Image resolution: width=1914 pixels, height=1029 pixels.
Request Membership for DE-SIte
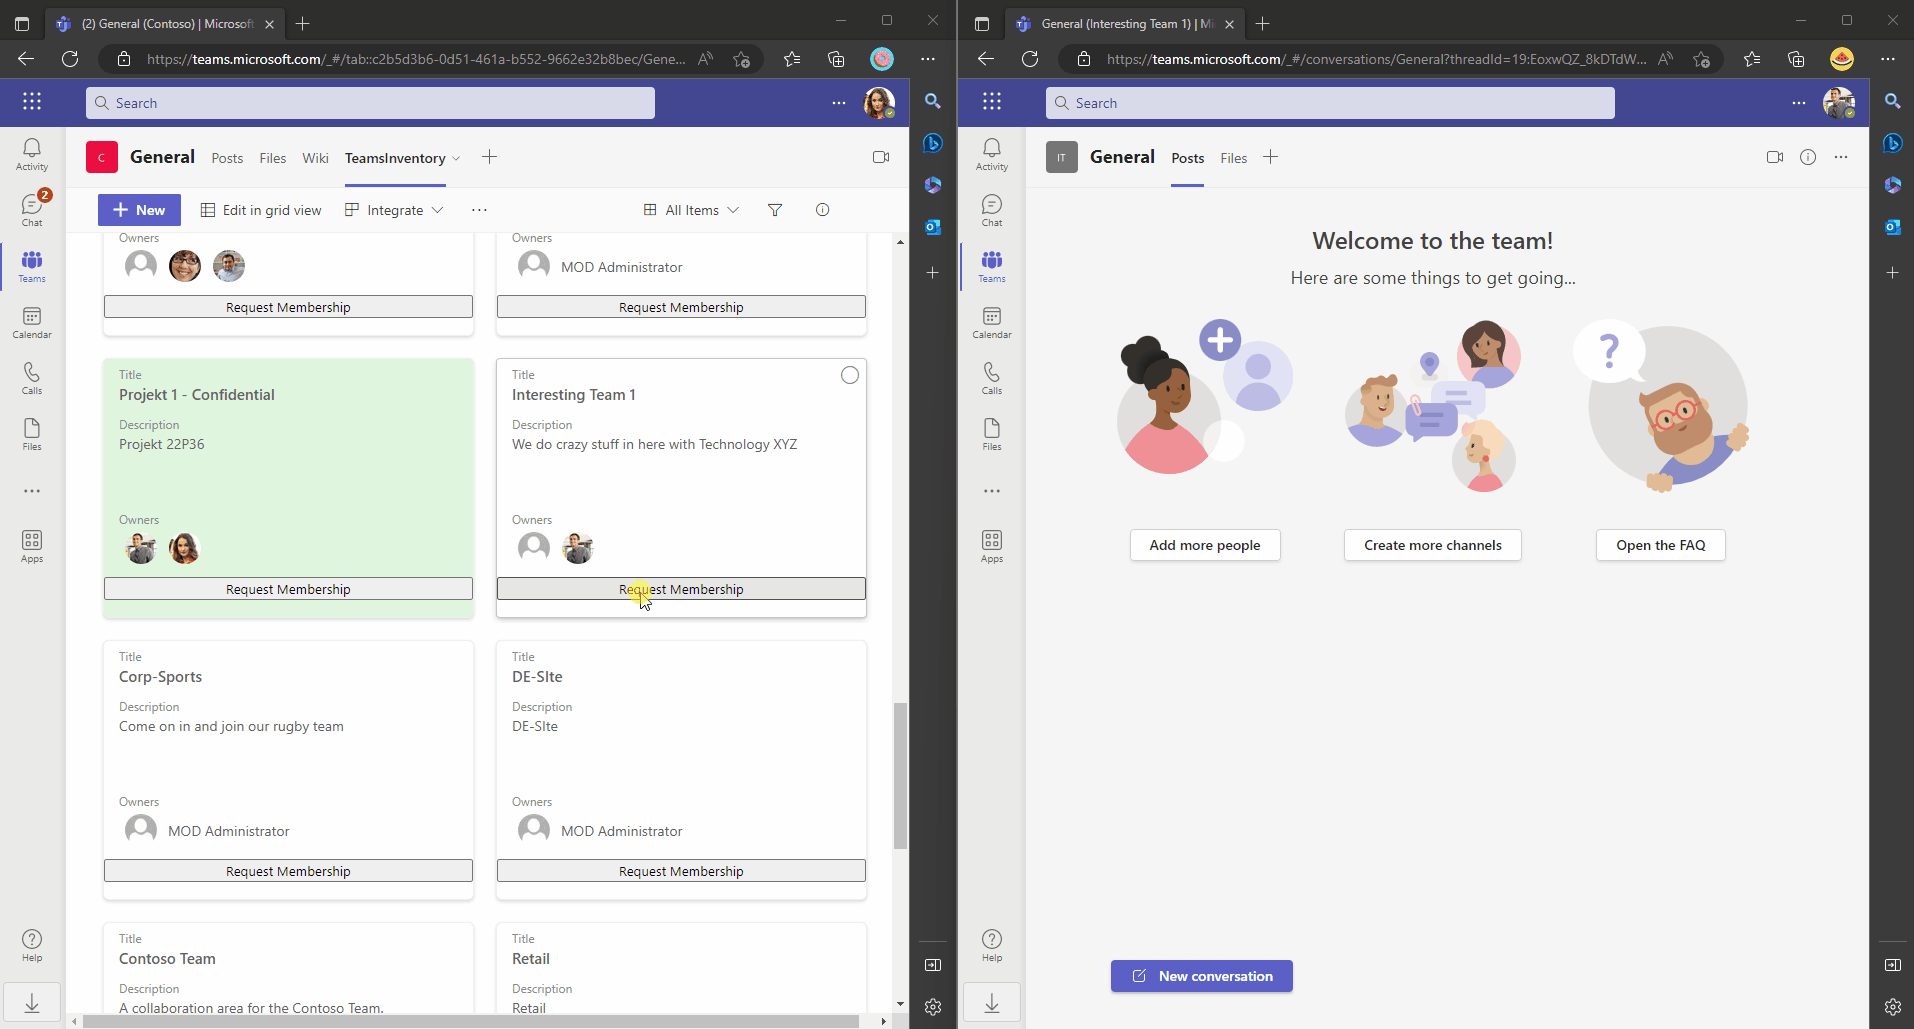pos(681,871)
